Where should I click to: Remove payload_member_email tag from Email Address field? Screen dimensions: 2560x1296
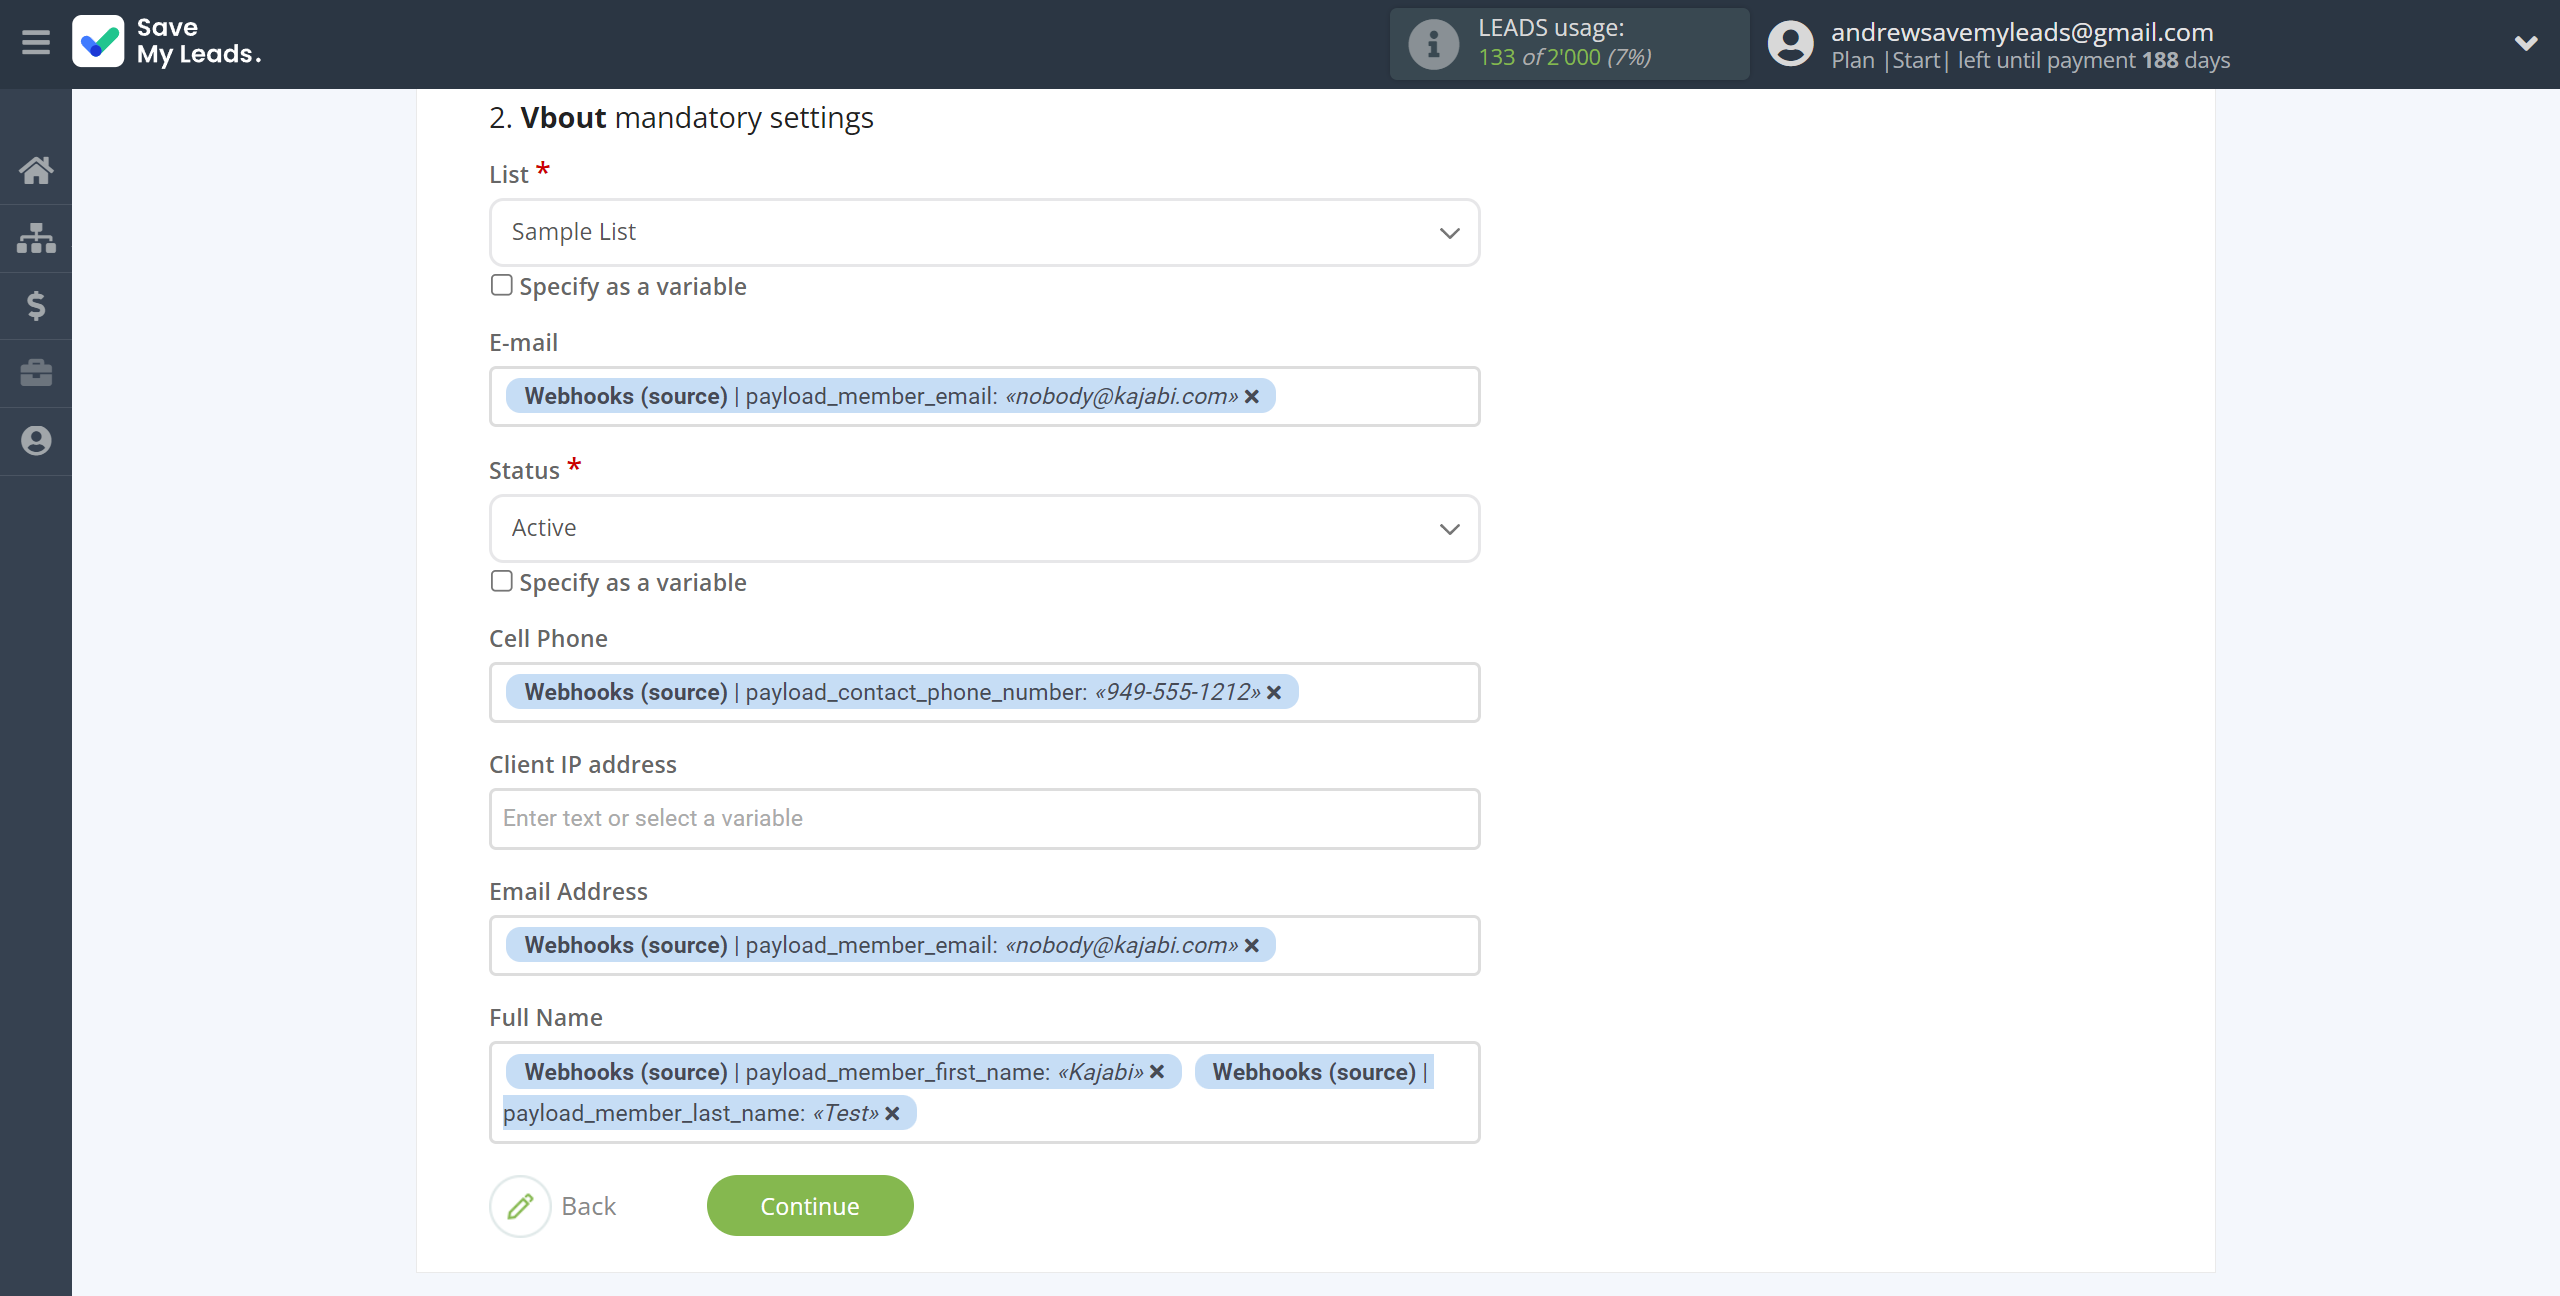[1252, 946]
